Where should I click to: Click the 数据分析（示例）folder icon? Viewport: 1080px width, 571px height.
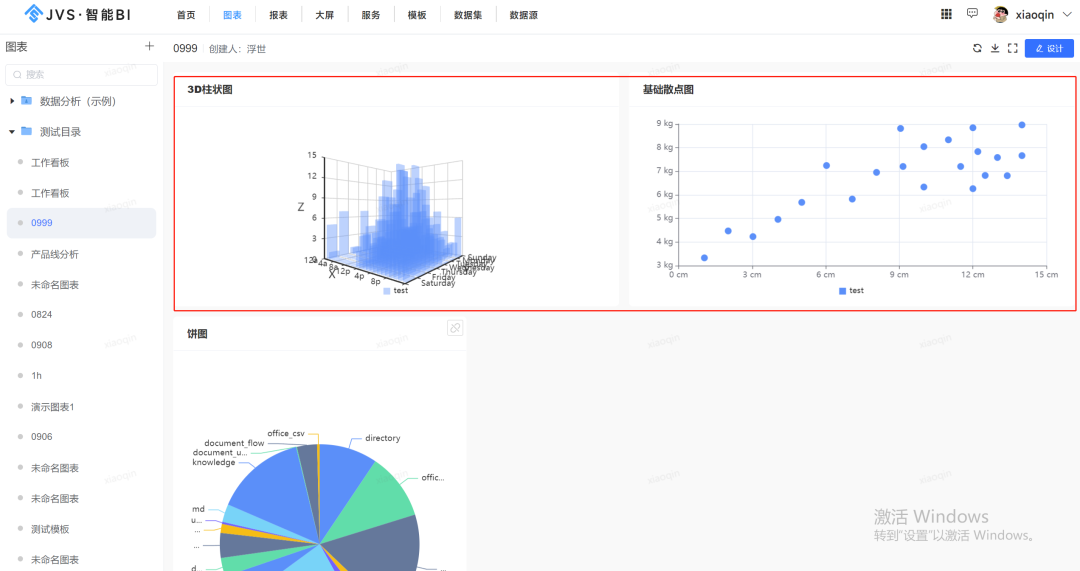point(26,101)
